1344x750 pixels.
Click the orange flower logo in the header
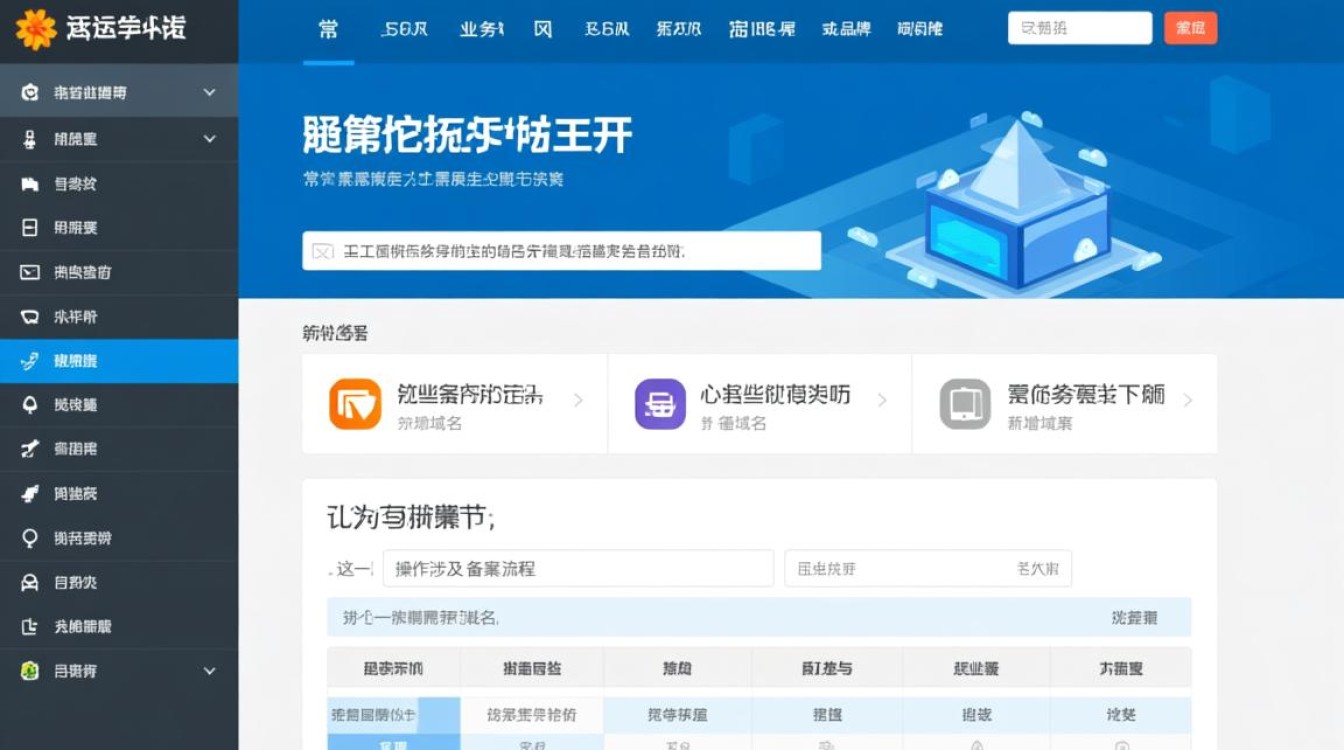(36, 29)
